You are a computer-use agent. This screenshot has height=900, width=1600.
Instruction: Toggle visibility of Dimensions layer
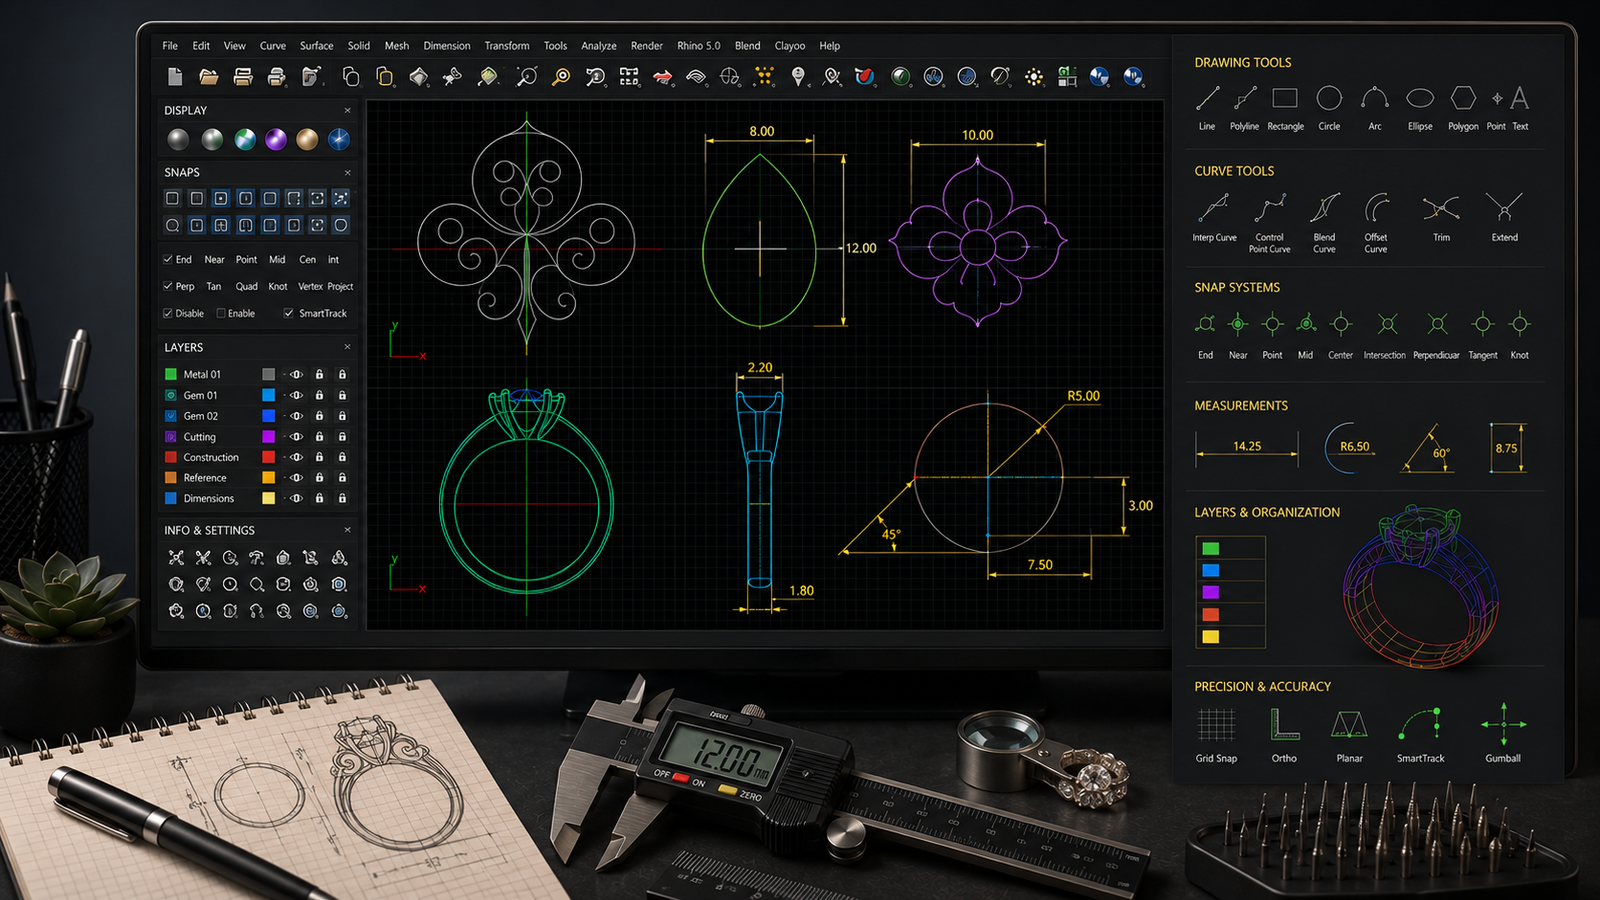pos(296,498)
